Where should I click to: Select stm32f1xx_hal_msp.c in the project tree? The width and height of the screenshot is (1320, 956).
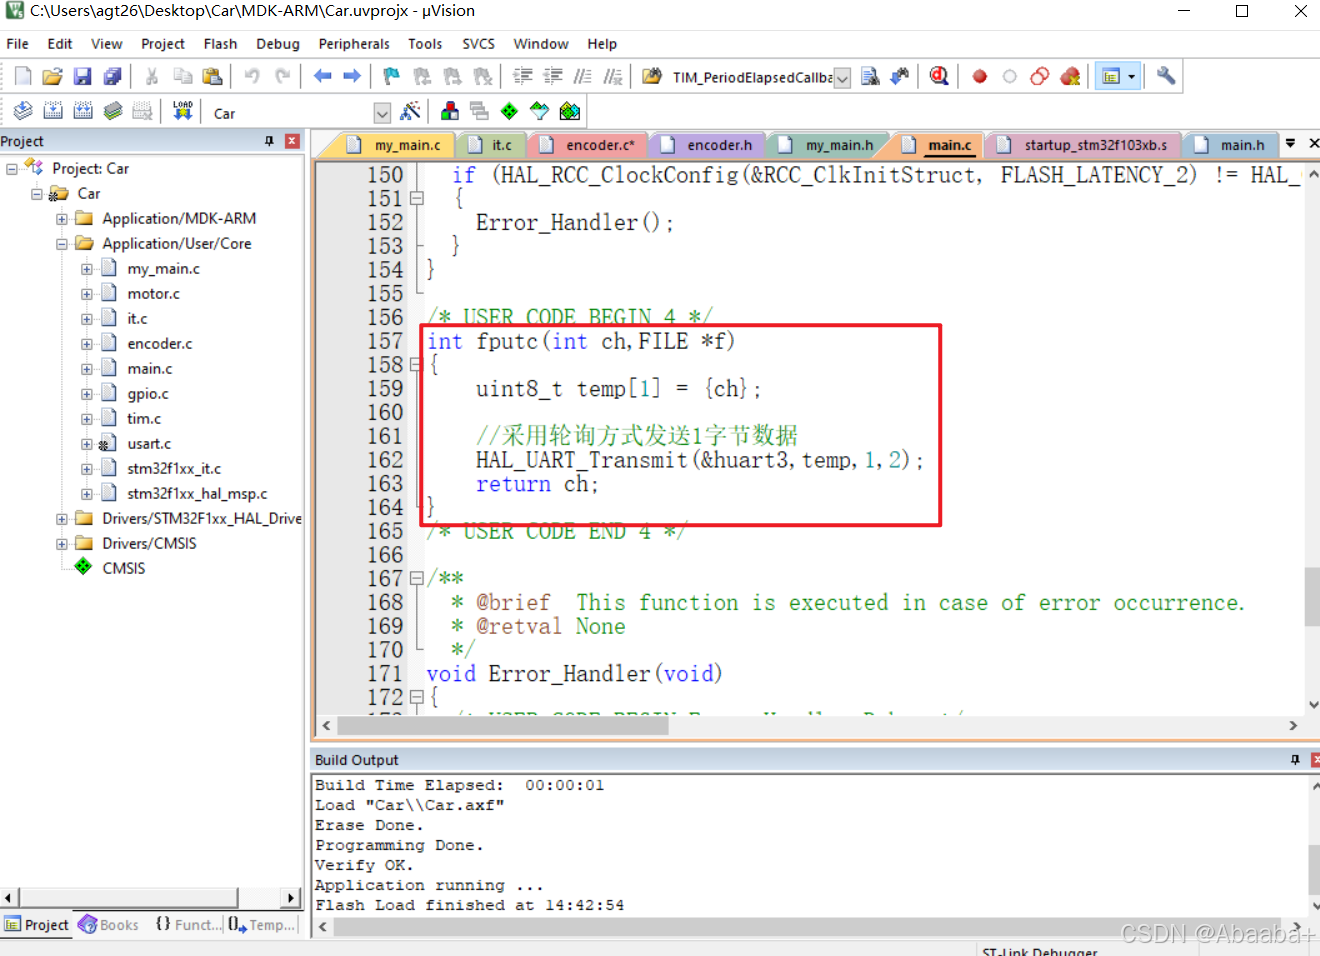pos(197,494)
